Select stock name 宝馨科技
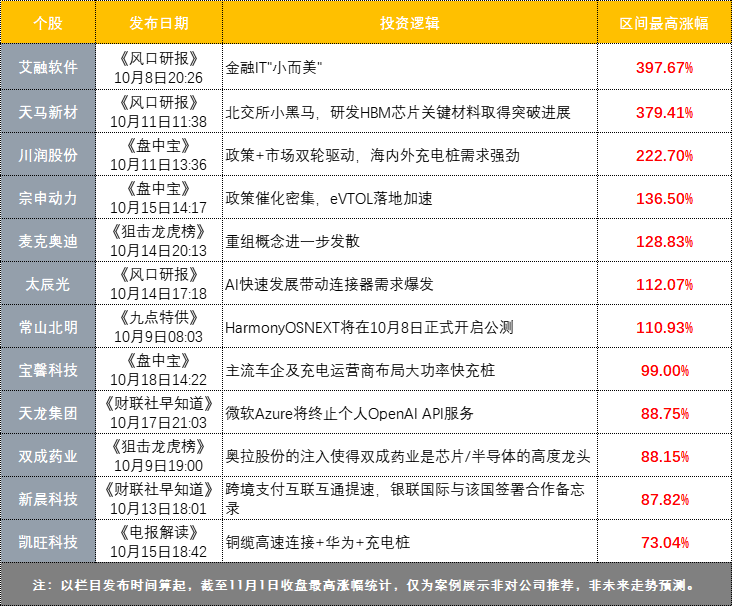Image resolution: width=732 pixels, height=606 pixels. 48,370
